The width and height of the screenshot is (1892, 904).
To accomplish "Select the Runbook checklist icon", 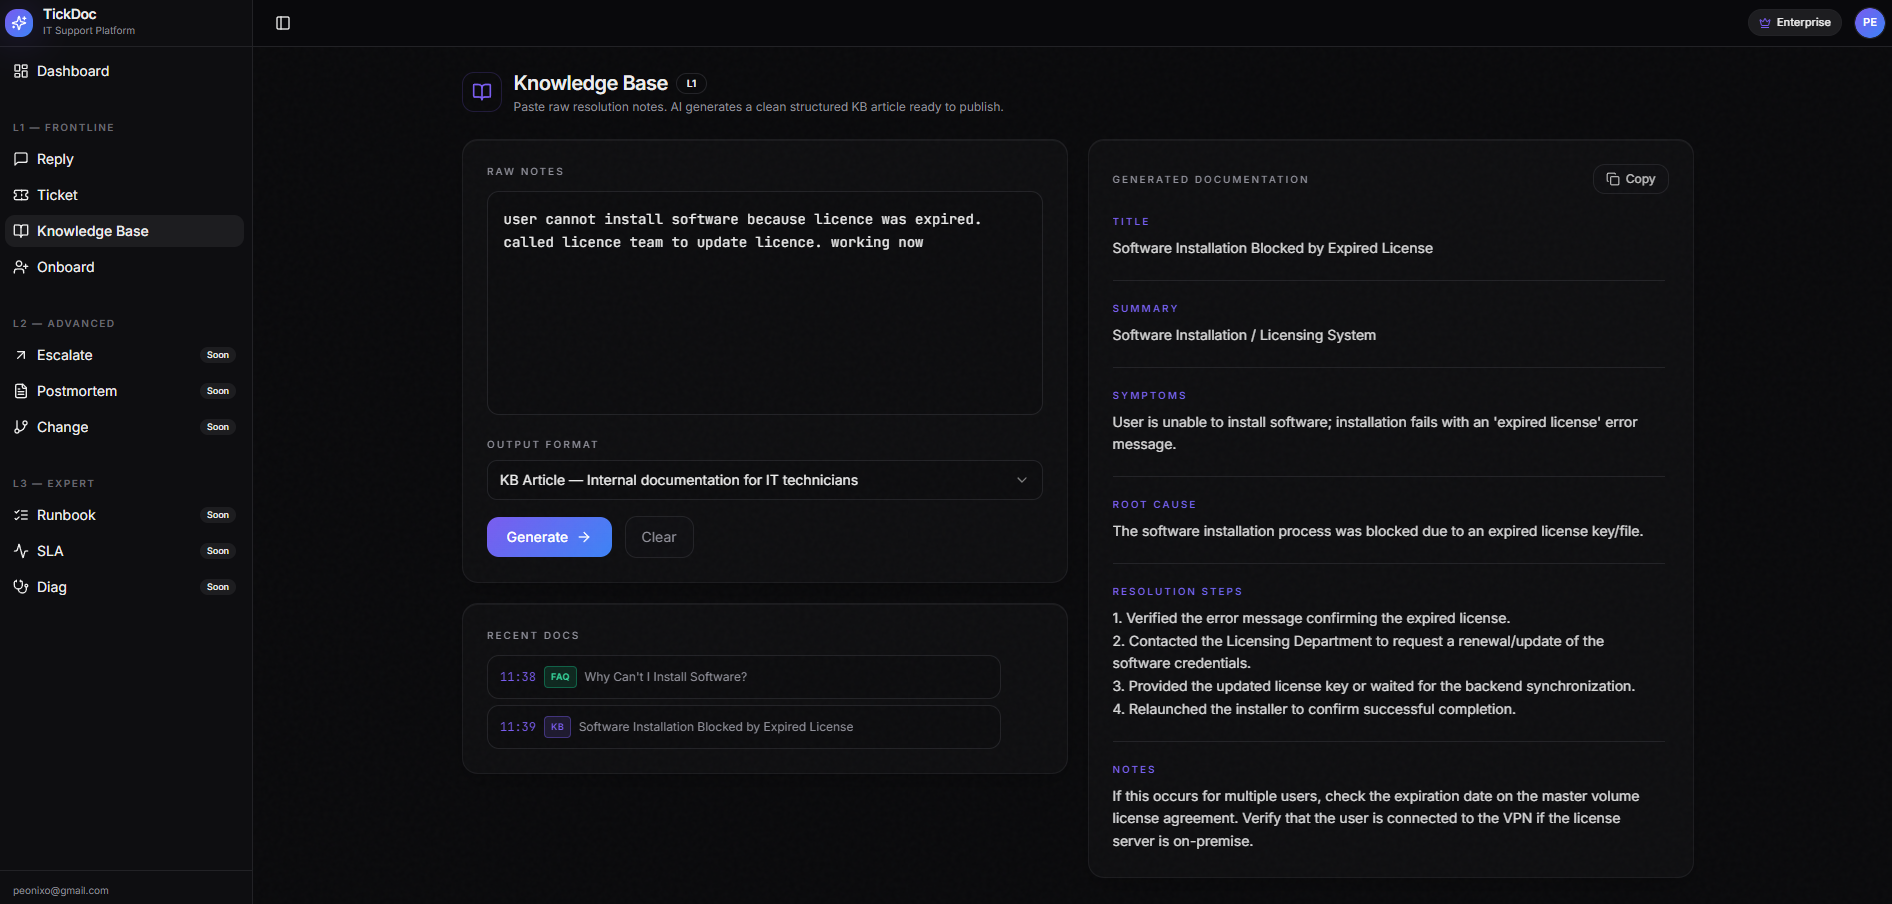I will [x=21, y=515].
